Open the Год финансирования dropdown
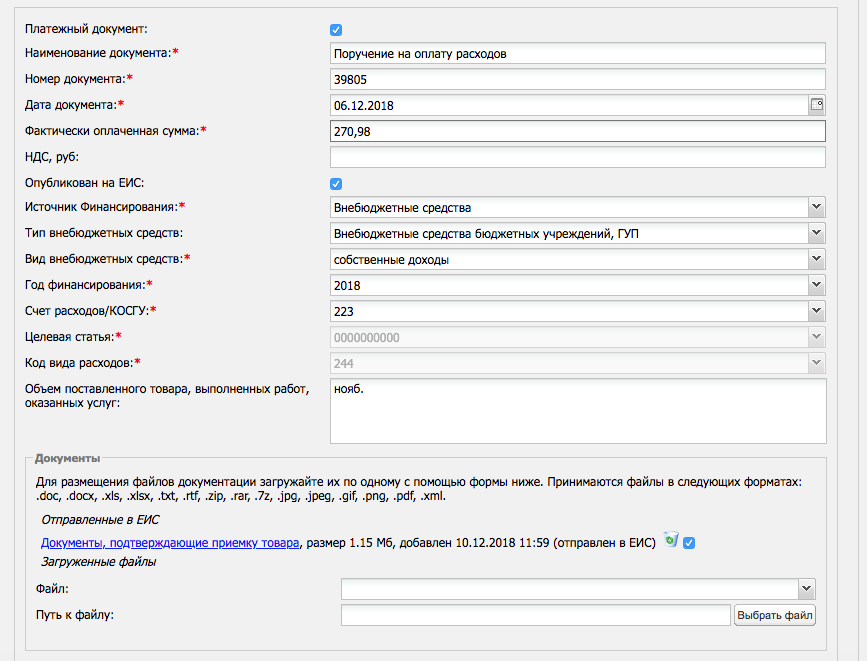 click(816, 285)
